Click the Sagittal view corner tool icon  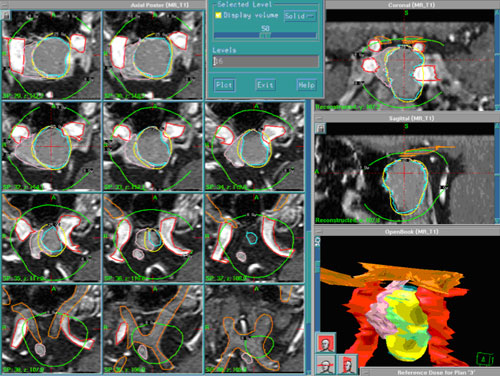click(x=320, y=128)
